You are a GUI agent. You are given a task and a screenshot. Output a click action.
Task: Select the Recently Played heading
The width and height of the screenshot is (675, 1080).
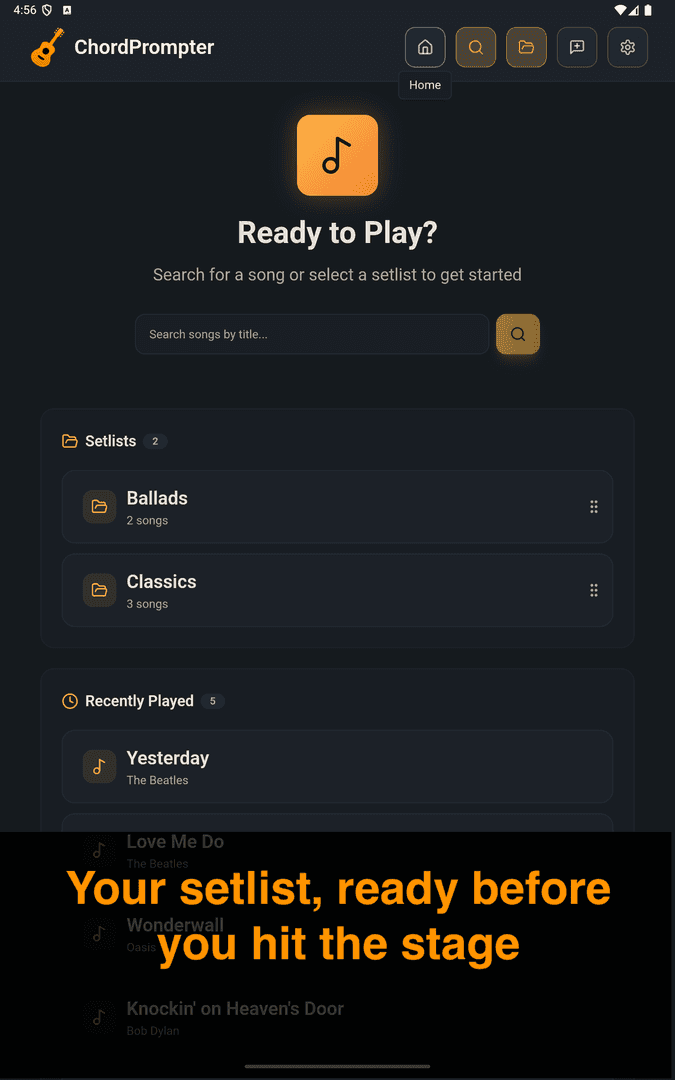click(x=139, y=701)
